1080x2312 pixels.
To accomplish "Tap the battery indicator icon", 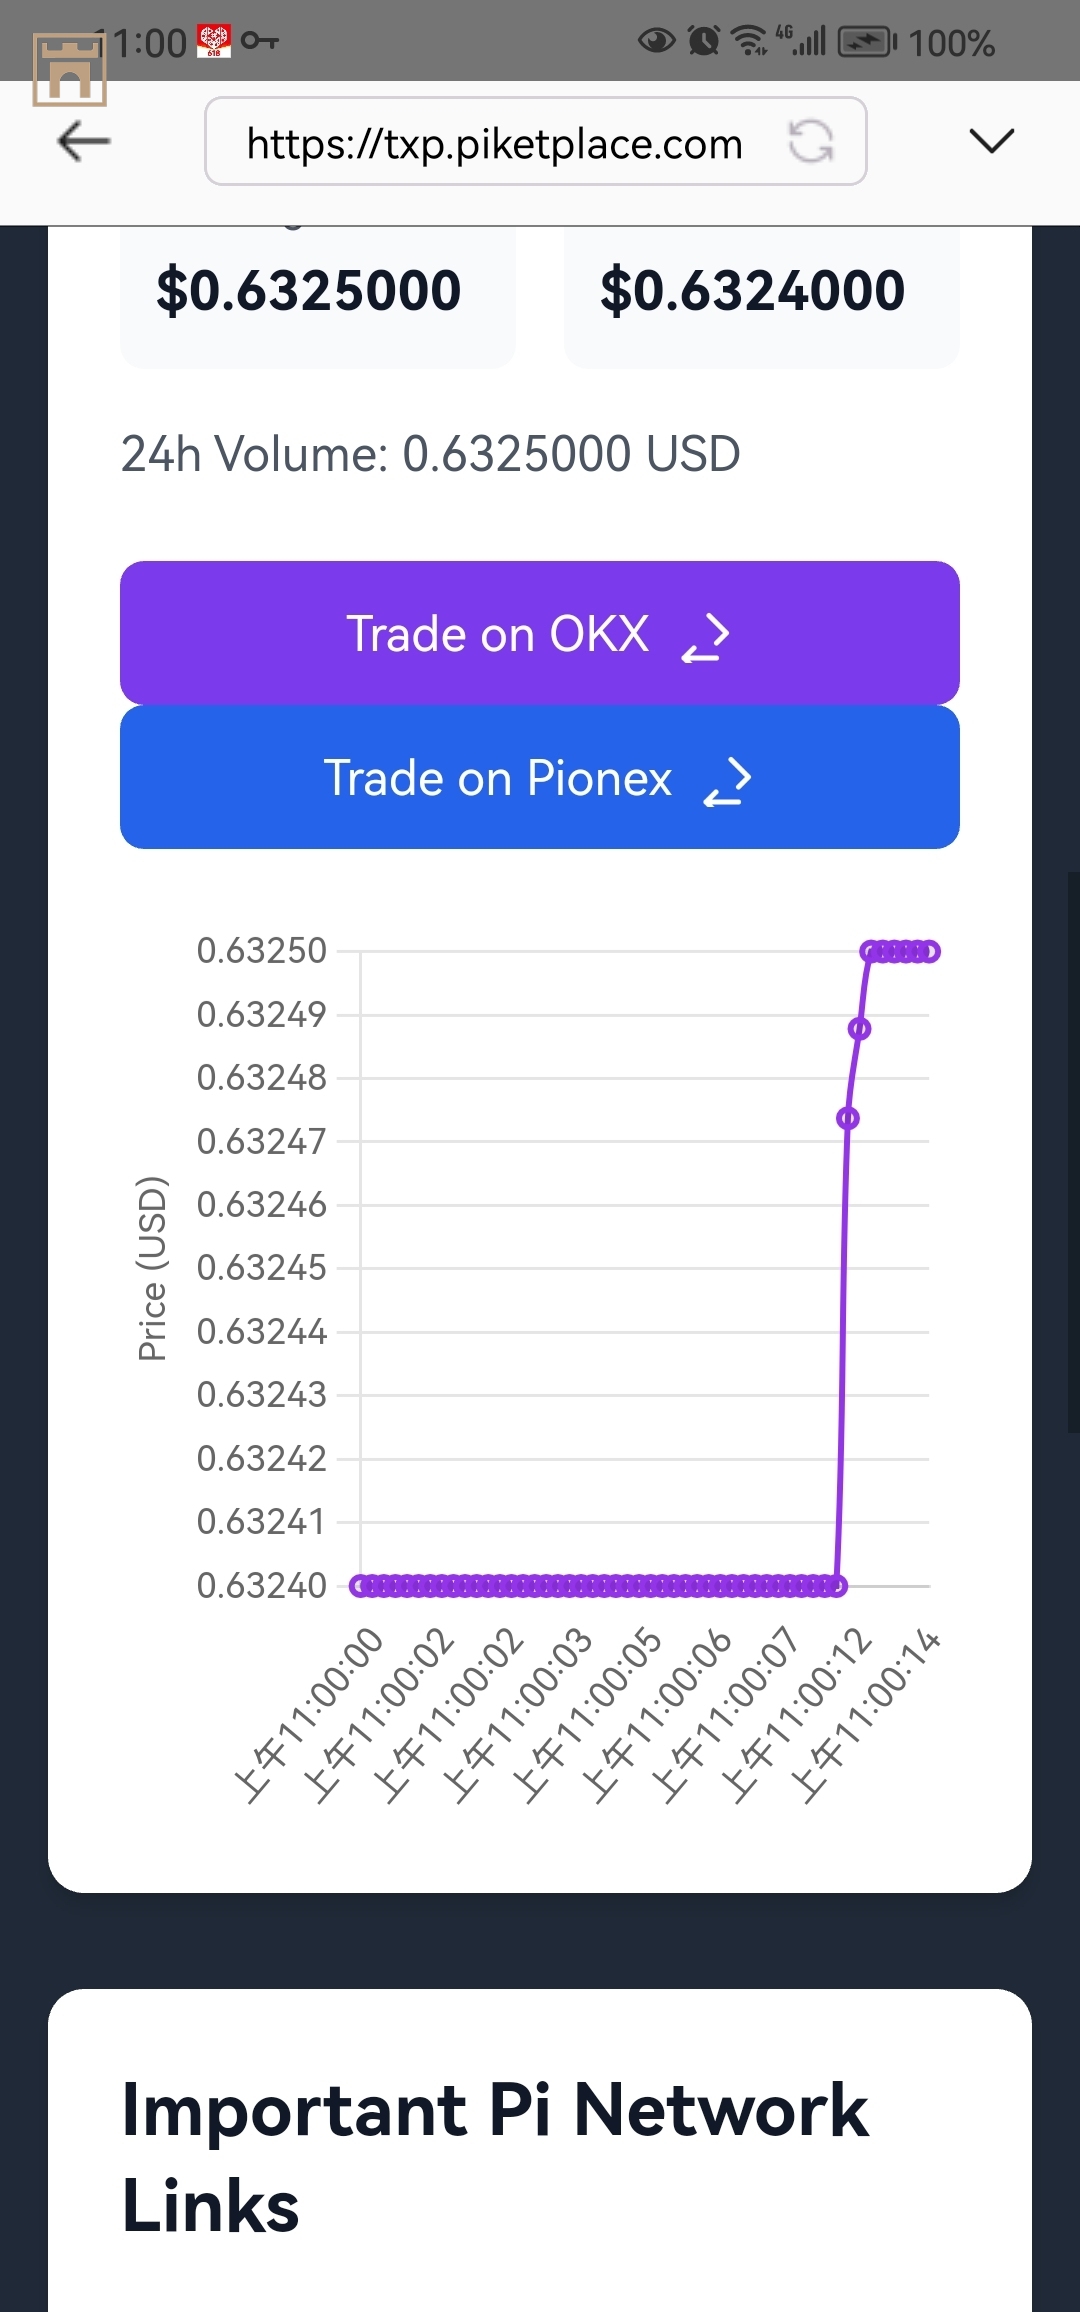I will 868,42.
